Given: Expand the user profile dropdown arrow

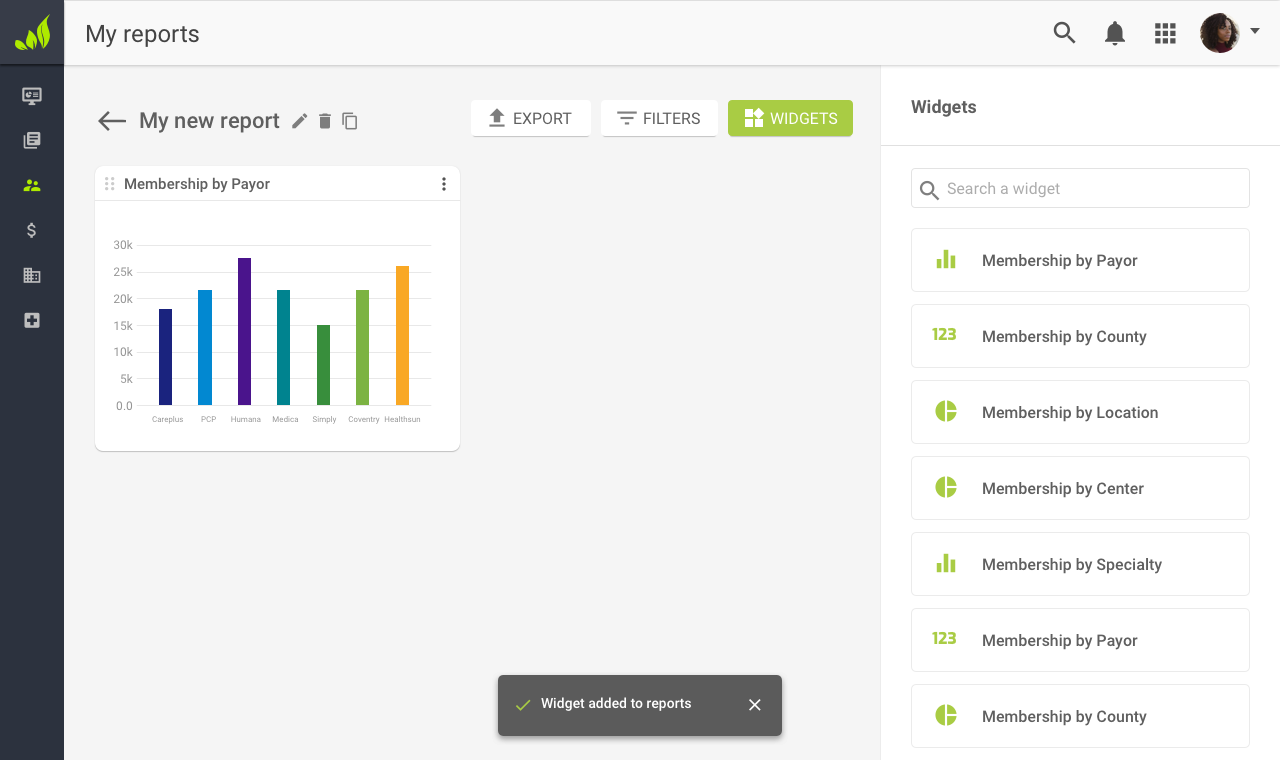Looking at the screenshot, I should tap(1255, 31).
